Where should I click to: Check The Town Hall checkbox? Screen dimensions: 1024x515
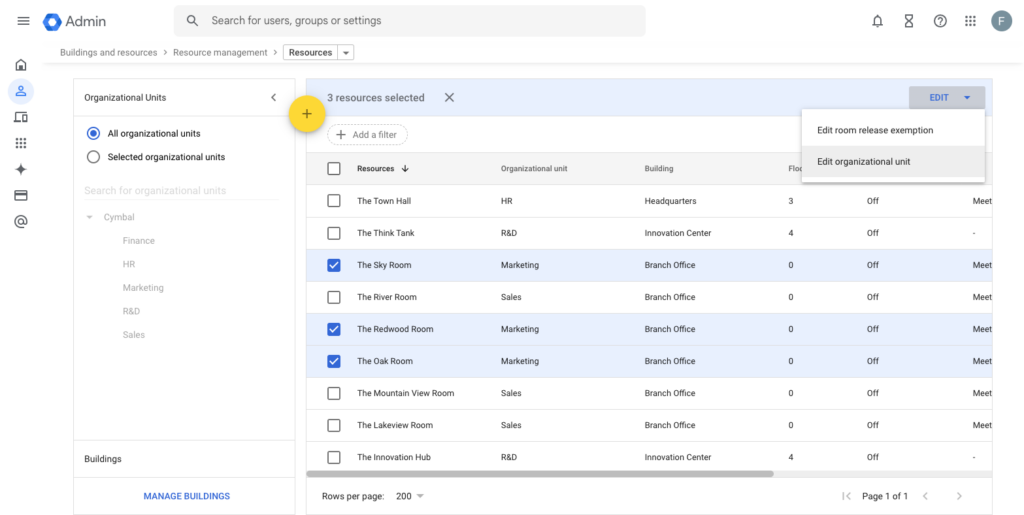334,201
